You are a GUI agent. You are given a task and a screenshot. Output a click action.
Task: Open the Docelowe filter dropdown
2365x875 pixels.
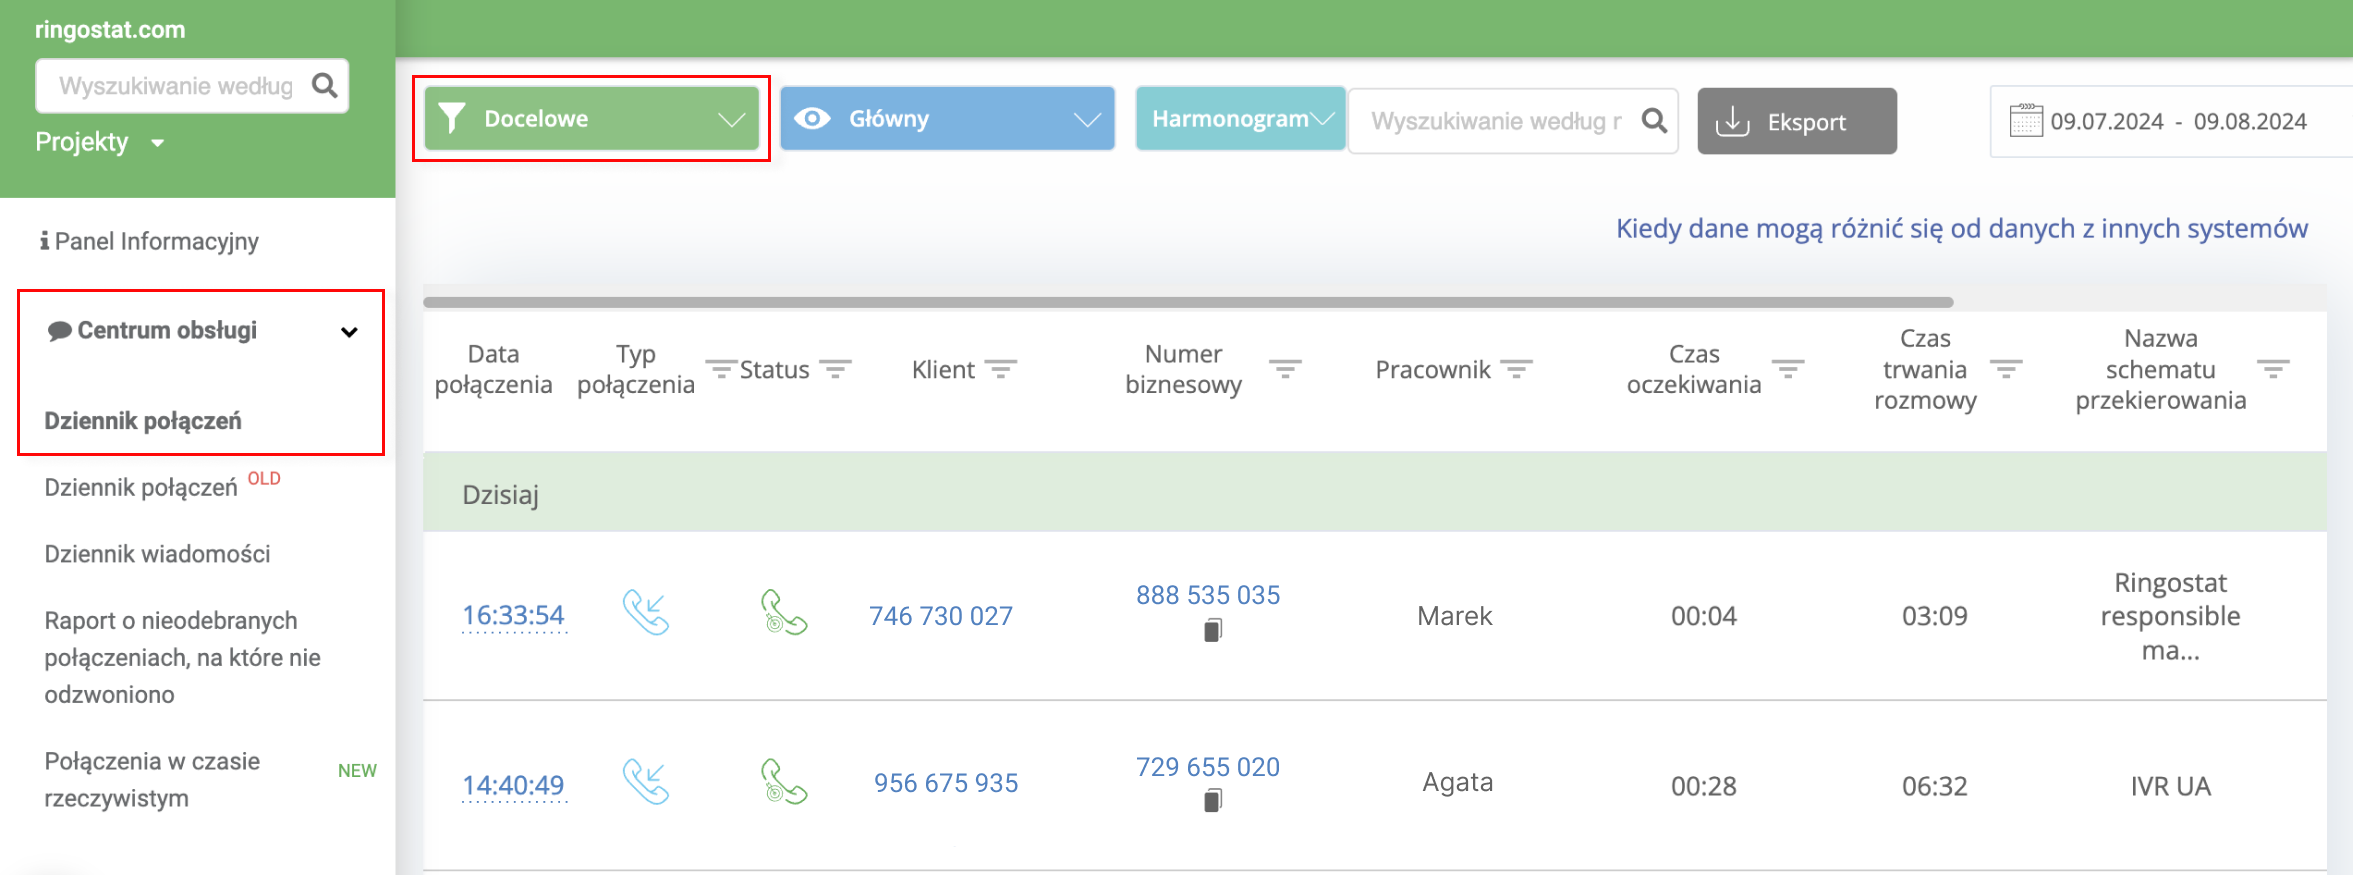591,118
